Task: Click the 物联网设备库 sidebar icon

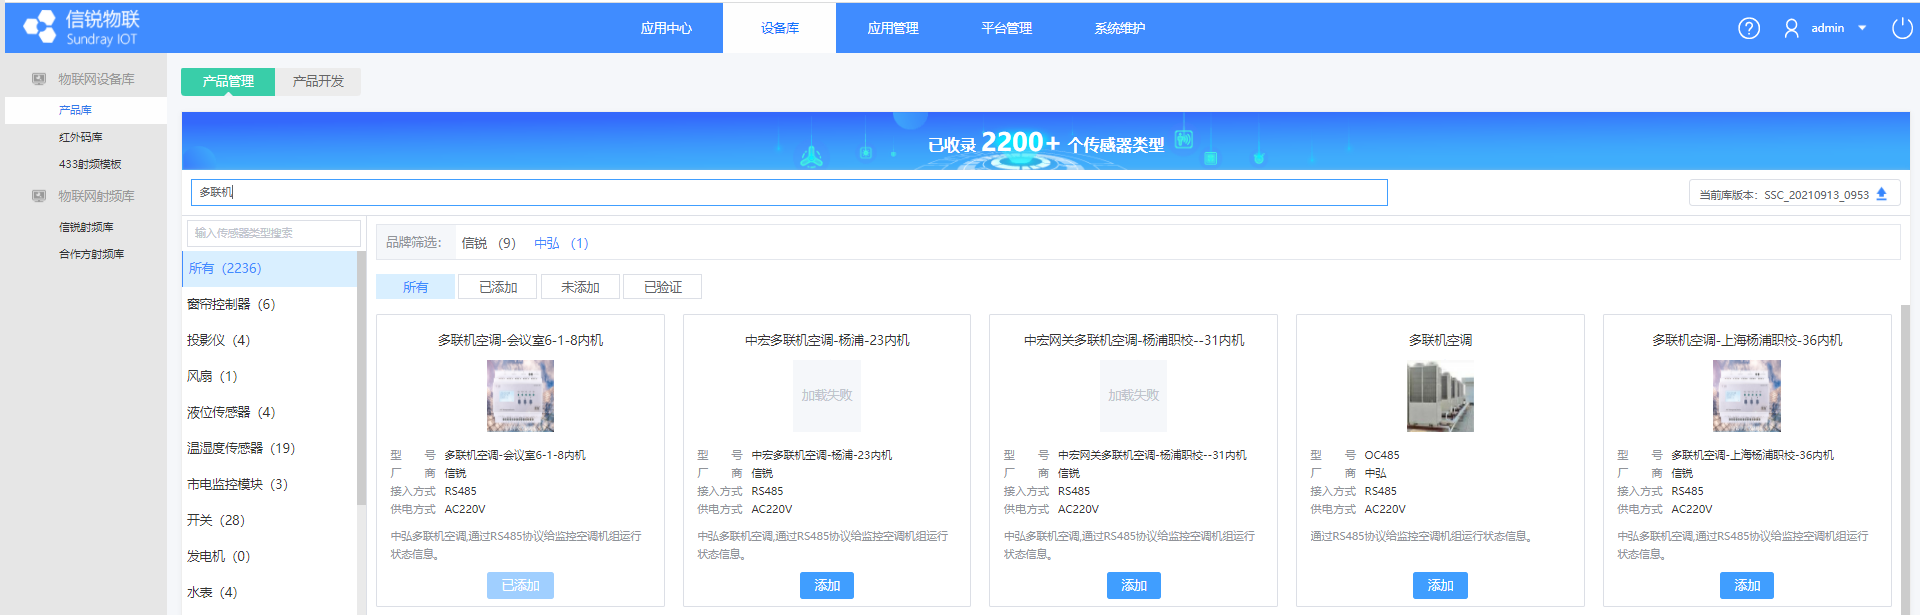Action: [39, 79]
